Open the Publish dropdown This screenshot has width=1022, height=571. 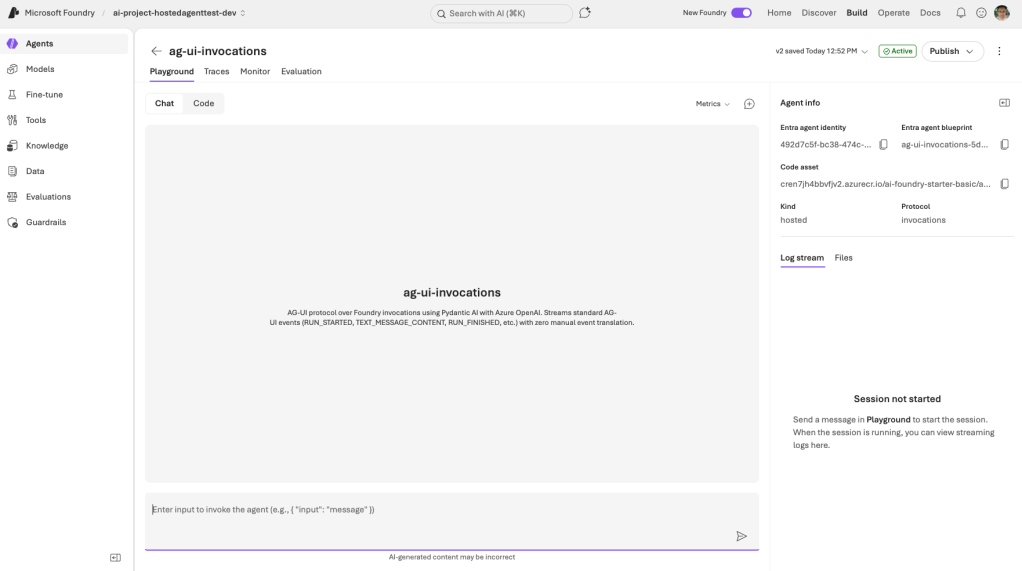tap(951, 51)
